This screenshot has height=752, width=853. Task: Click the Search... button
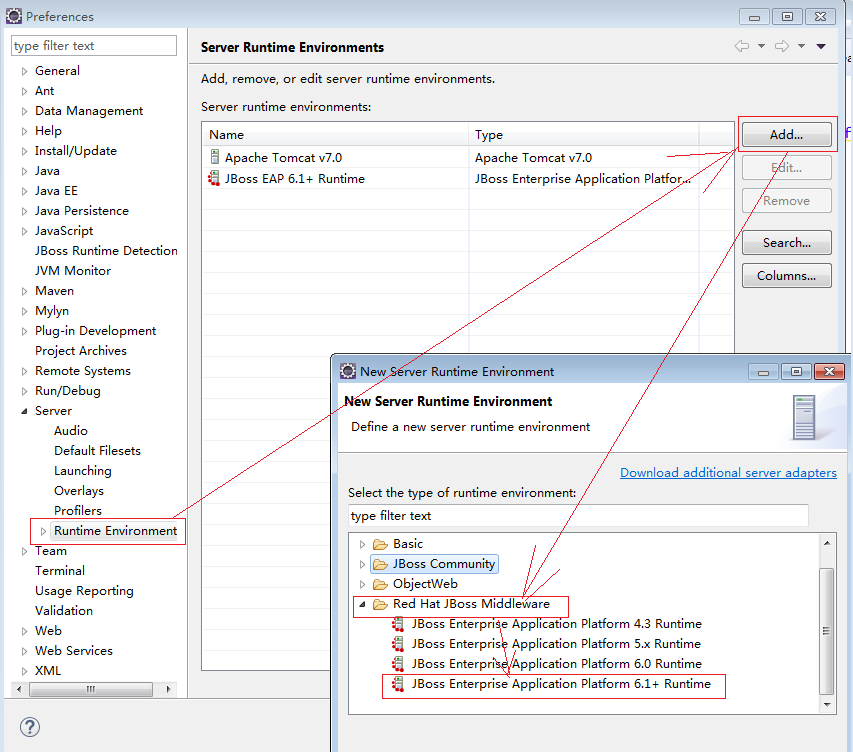click(787, 243)
